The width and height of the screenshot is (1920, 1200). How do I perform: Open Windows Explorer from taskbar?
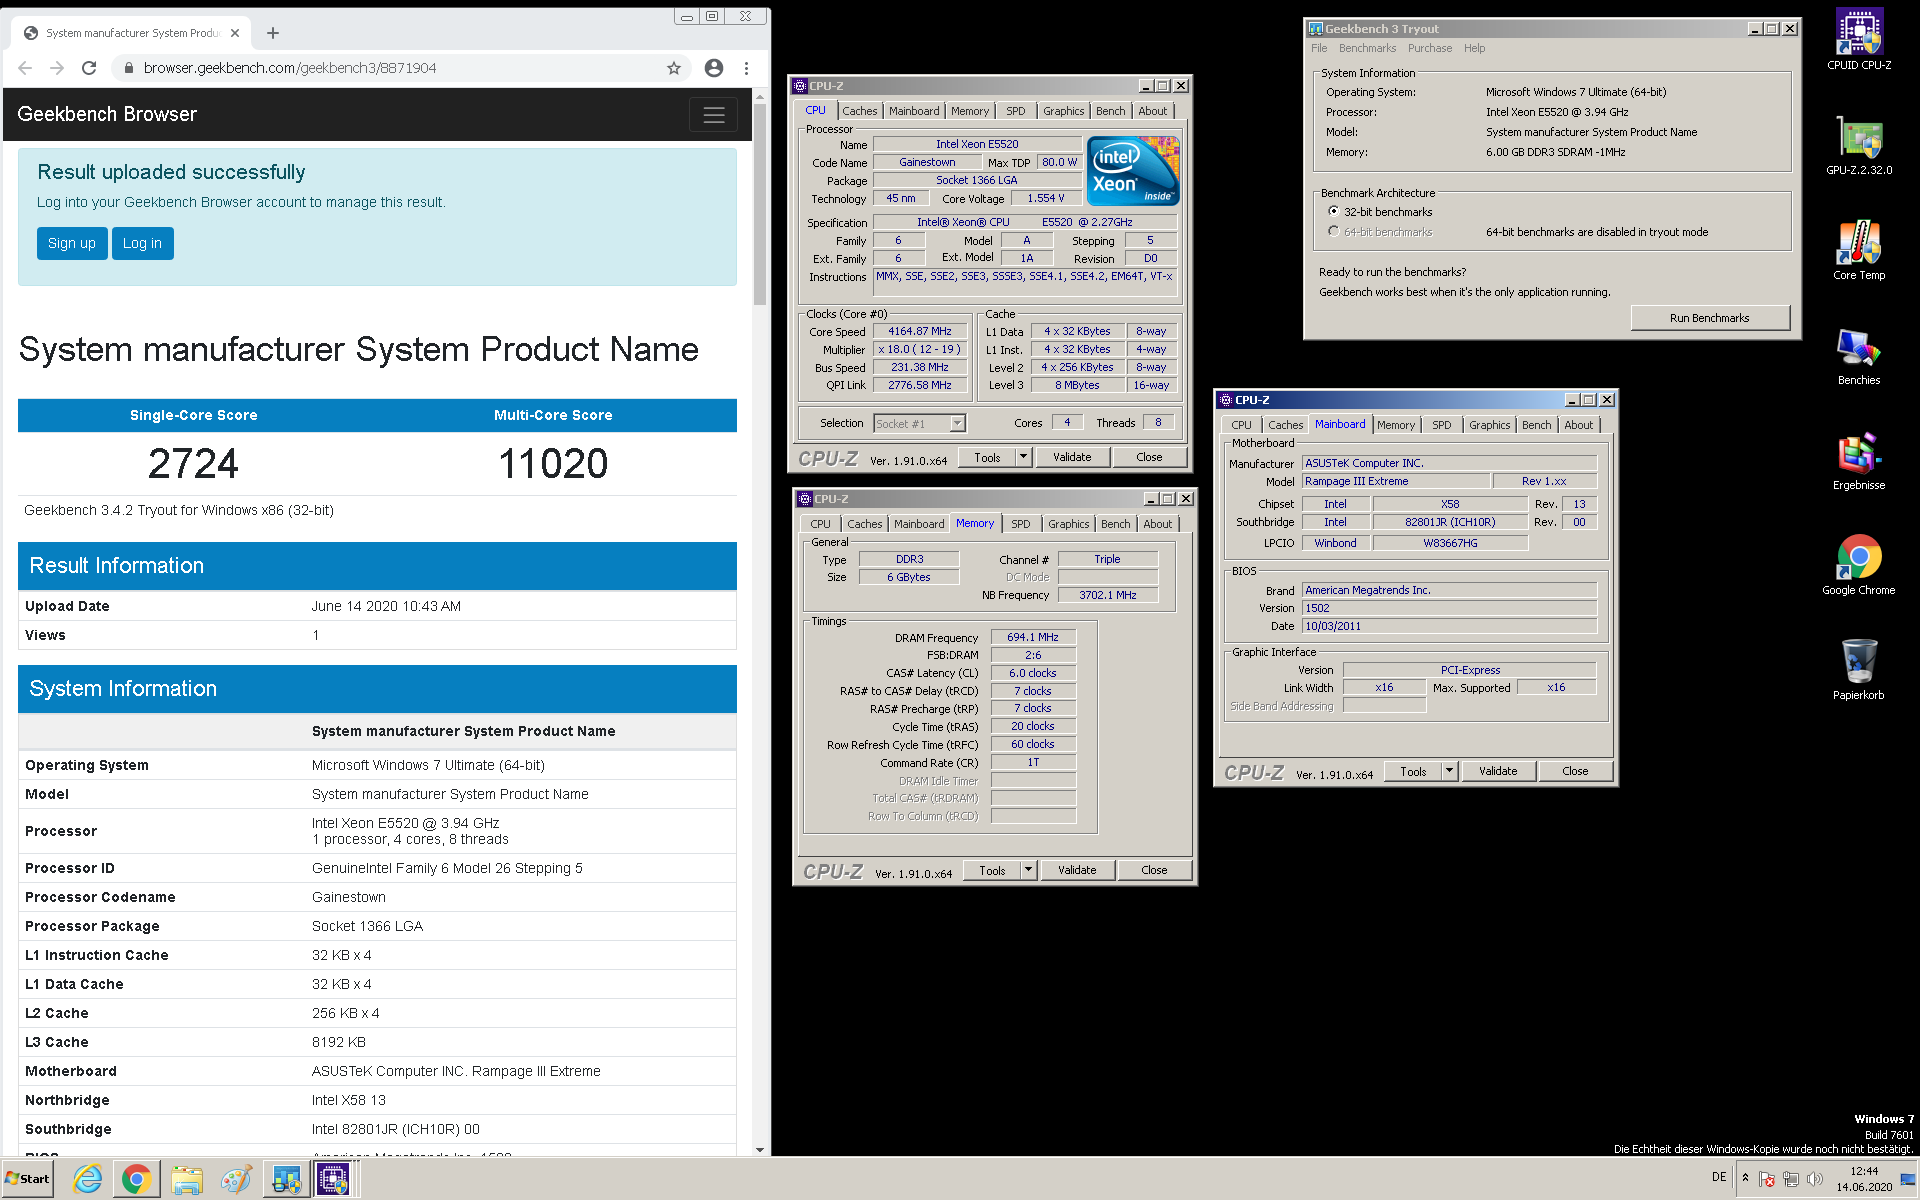(x=186, y=1179)
